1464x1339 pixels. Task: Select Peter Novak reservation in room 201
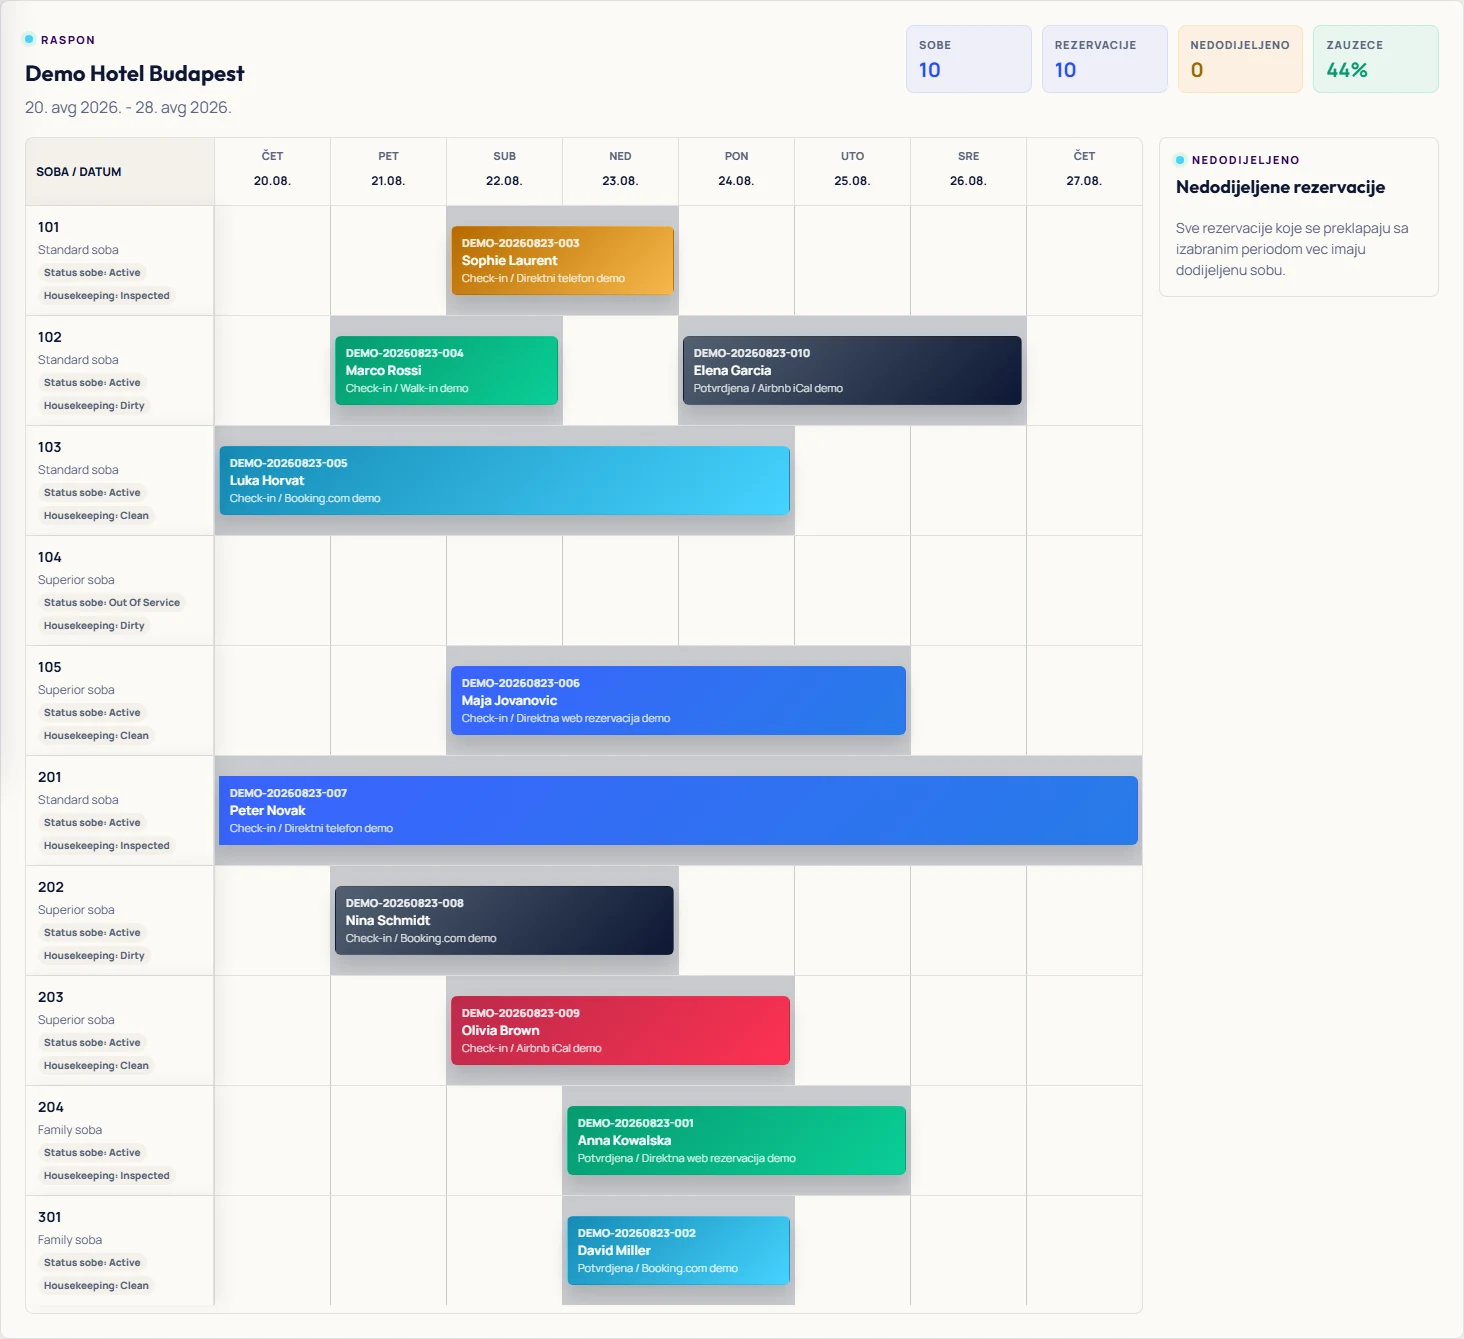click(x=678, y=810)
